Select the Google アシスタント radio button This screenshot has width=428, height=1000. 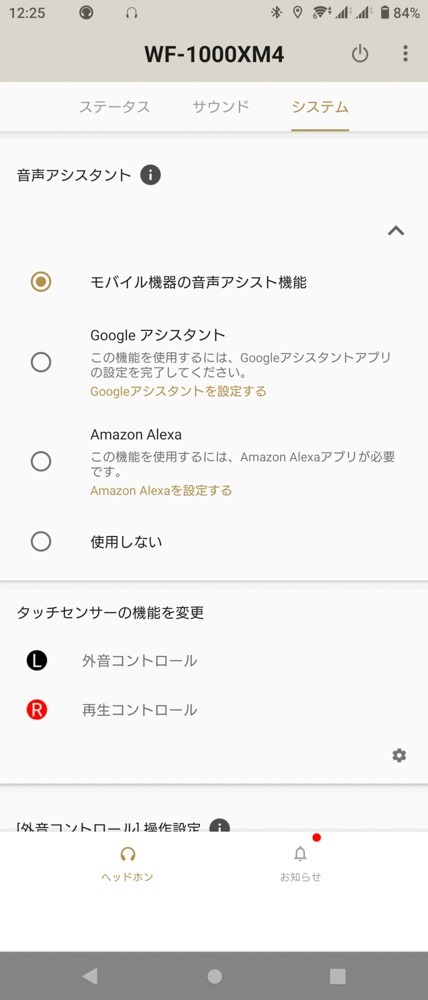coord(41,362)
